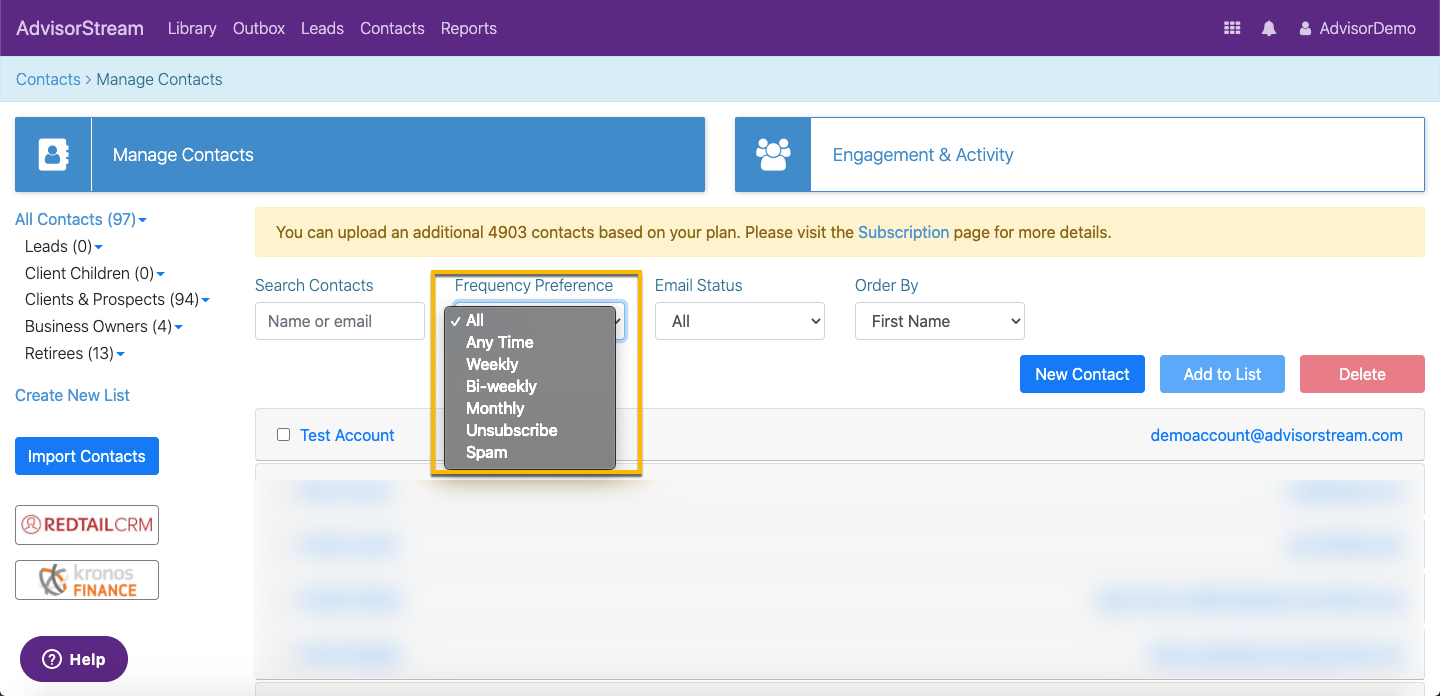Open the Email Status dropdown
This screenshot has height=696, width=1440.
740,321
